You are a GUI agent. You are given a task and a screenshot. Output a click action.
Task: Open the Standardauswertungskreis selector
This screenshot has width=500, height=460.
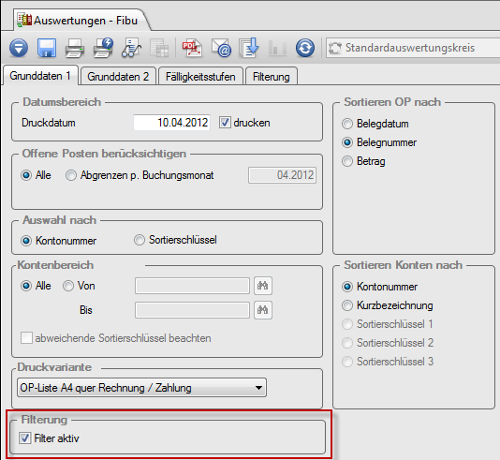point(413,48)
